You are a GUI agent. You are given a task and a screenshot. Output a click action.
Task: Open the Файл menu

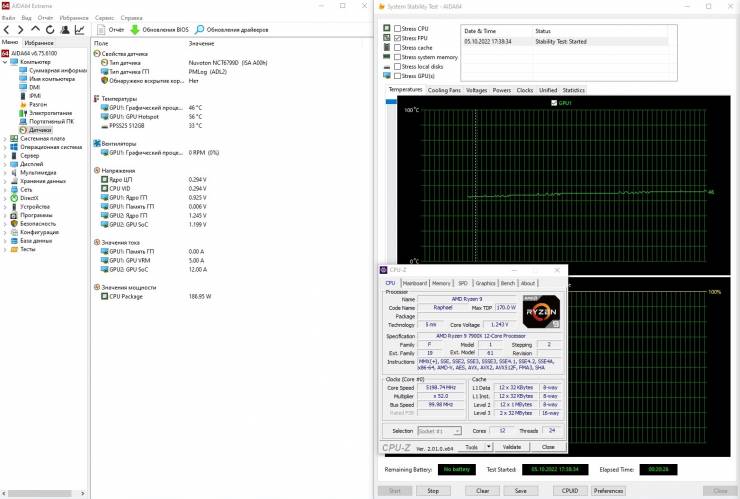pos(8,18)
